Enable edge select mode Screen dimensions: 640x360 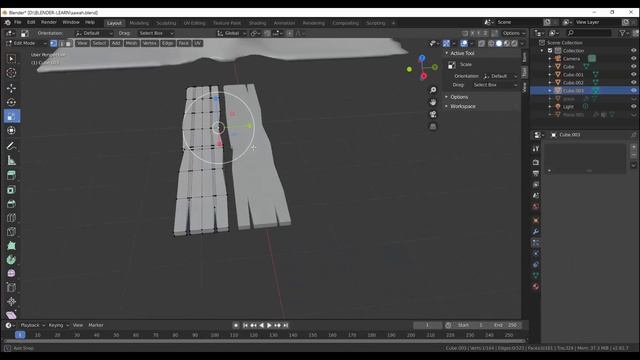click(x=61, y=43)
